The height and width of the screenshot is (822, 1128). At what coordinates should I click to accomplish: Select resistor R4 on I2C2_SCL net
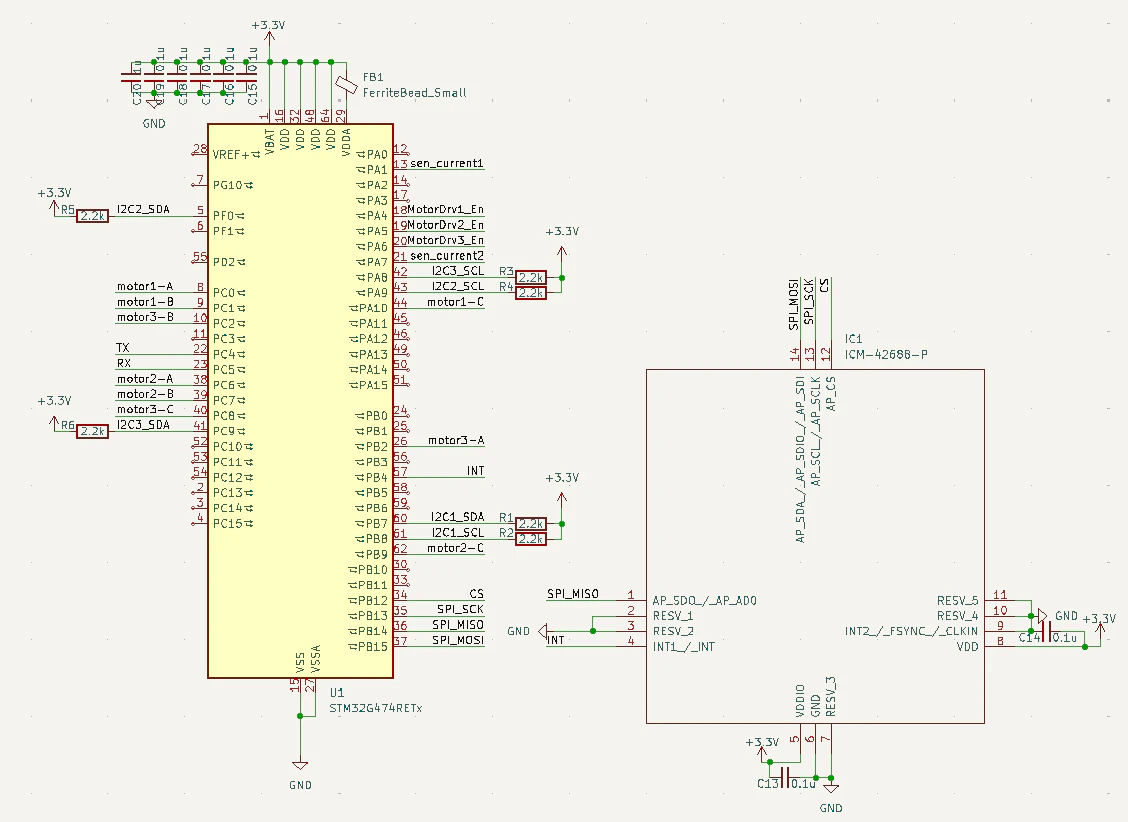(x=531, y=293)
